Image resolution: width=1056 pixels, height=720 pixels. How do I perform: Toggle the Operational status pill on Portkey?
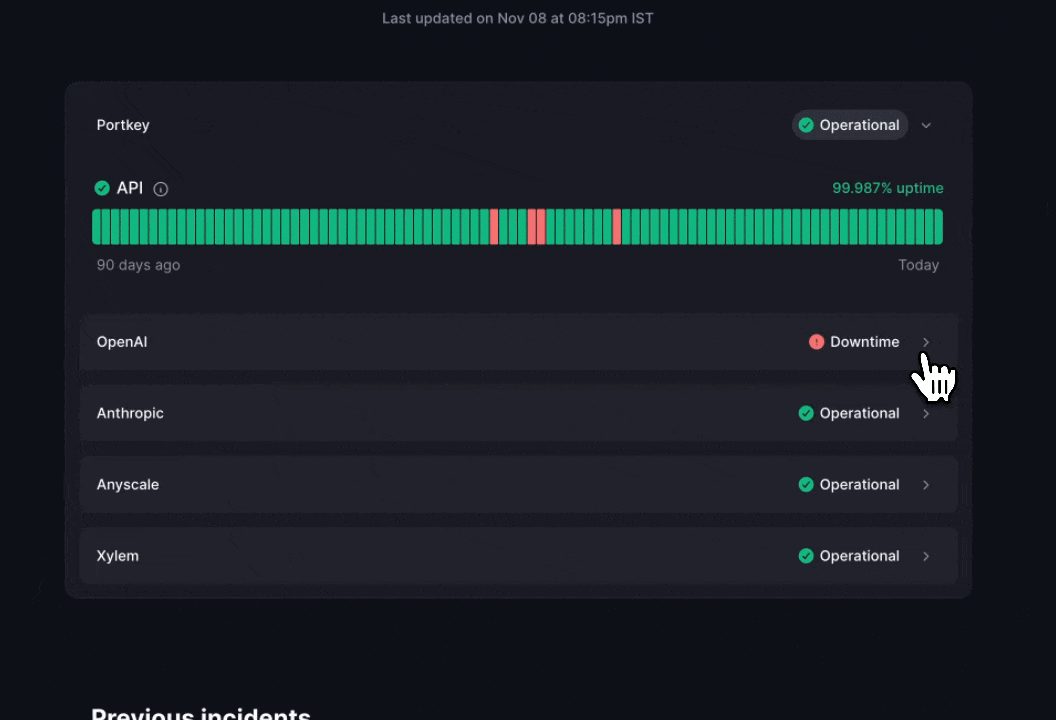849,125
